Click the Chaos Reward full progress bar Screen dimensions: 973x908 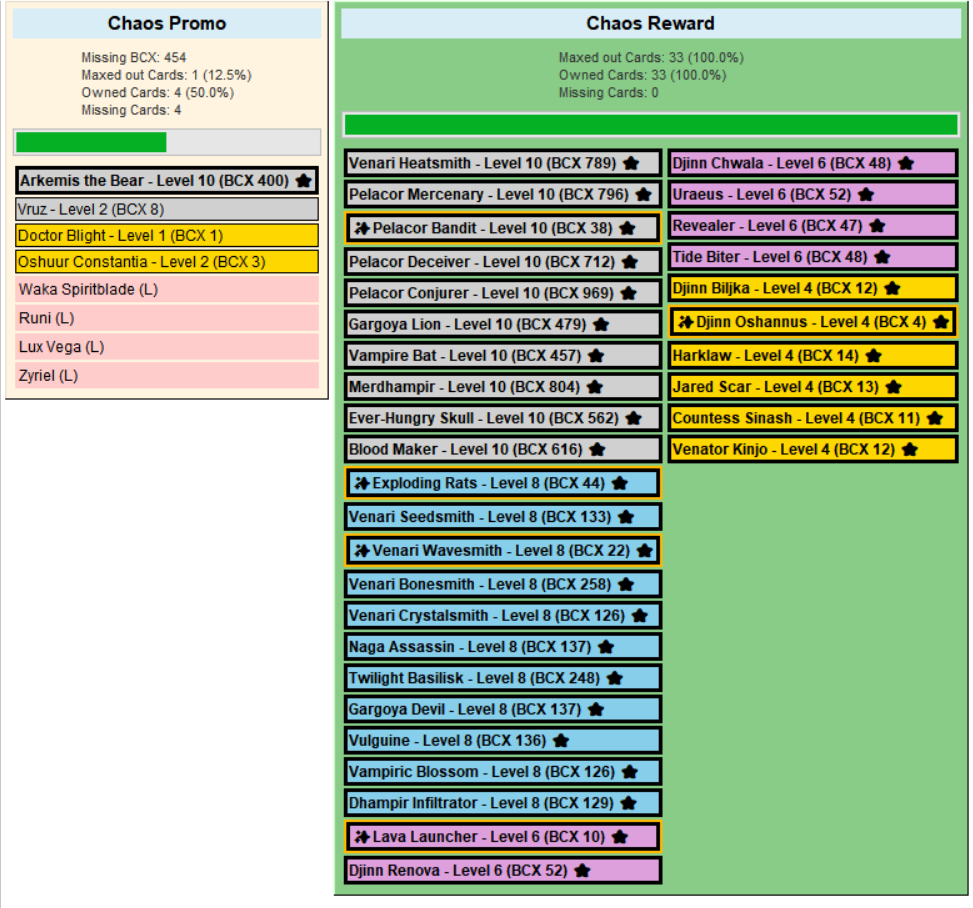point(651,125)
